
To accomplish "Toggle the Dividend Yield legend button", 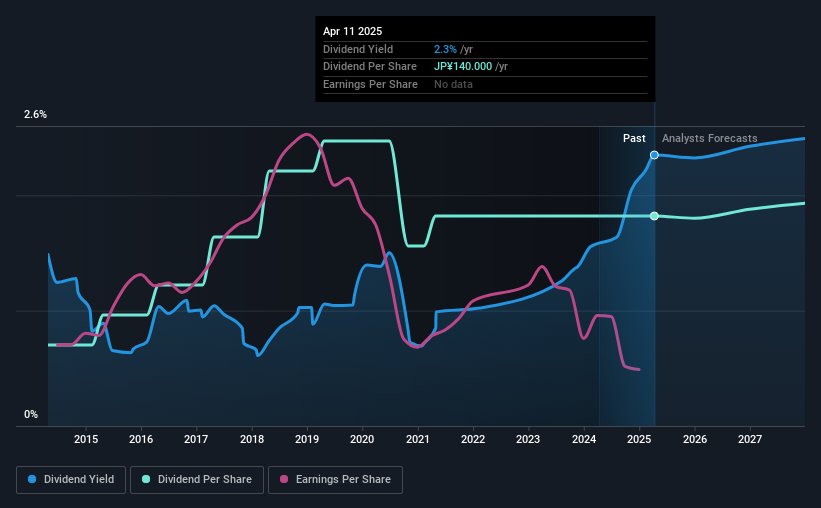I will [71, 480].
